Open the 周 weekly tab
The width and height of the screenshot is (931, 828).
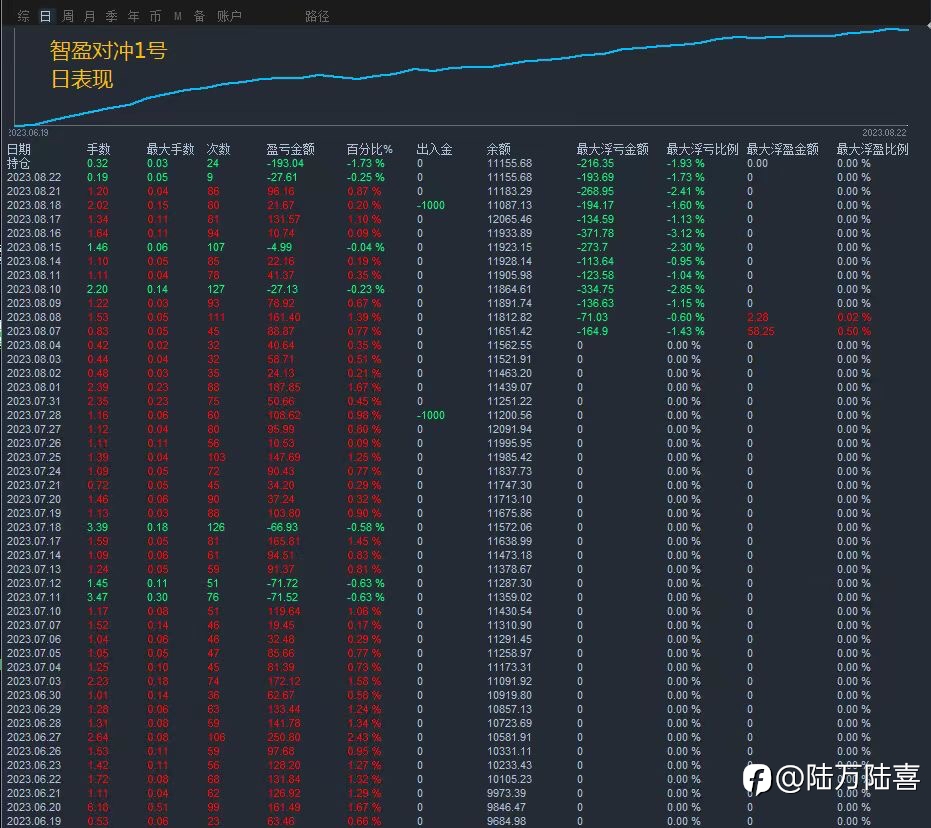click(x=68, y=16)
